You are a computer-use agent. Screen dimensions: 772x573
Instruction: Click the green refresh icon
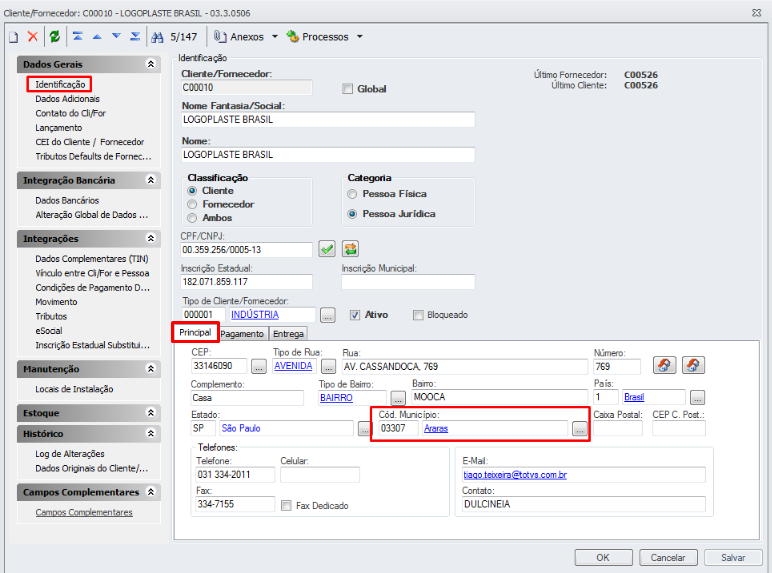55,36
